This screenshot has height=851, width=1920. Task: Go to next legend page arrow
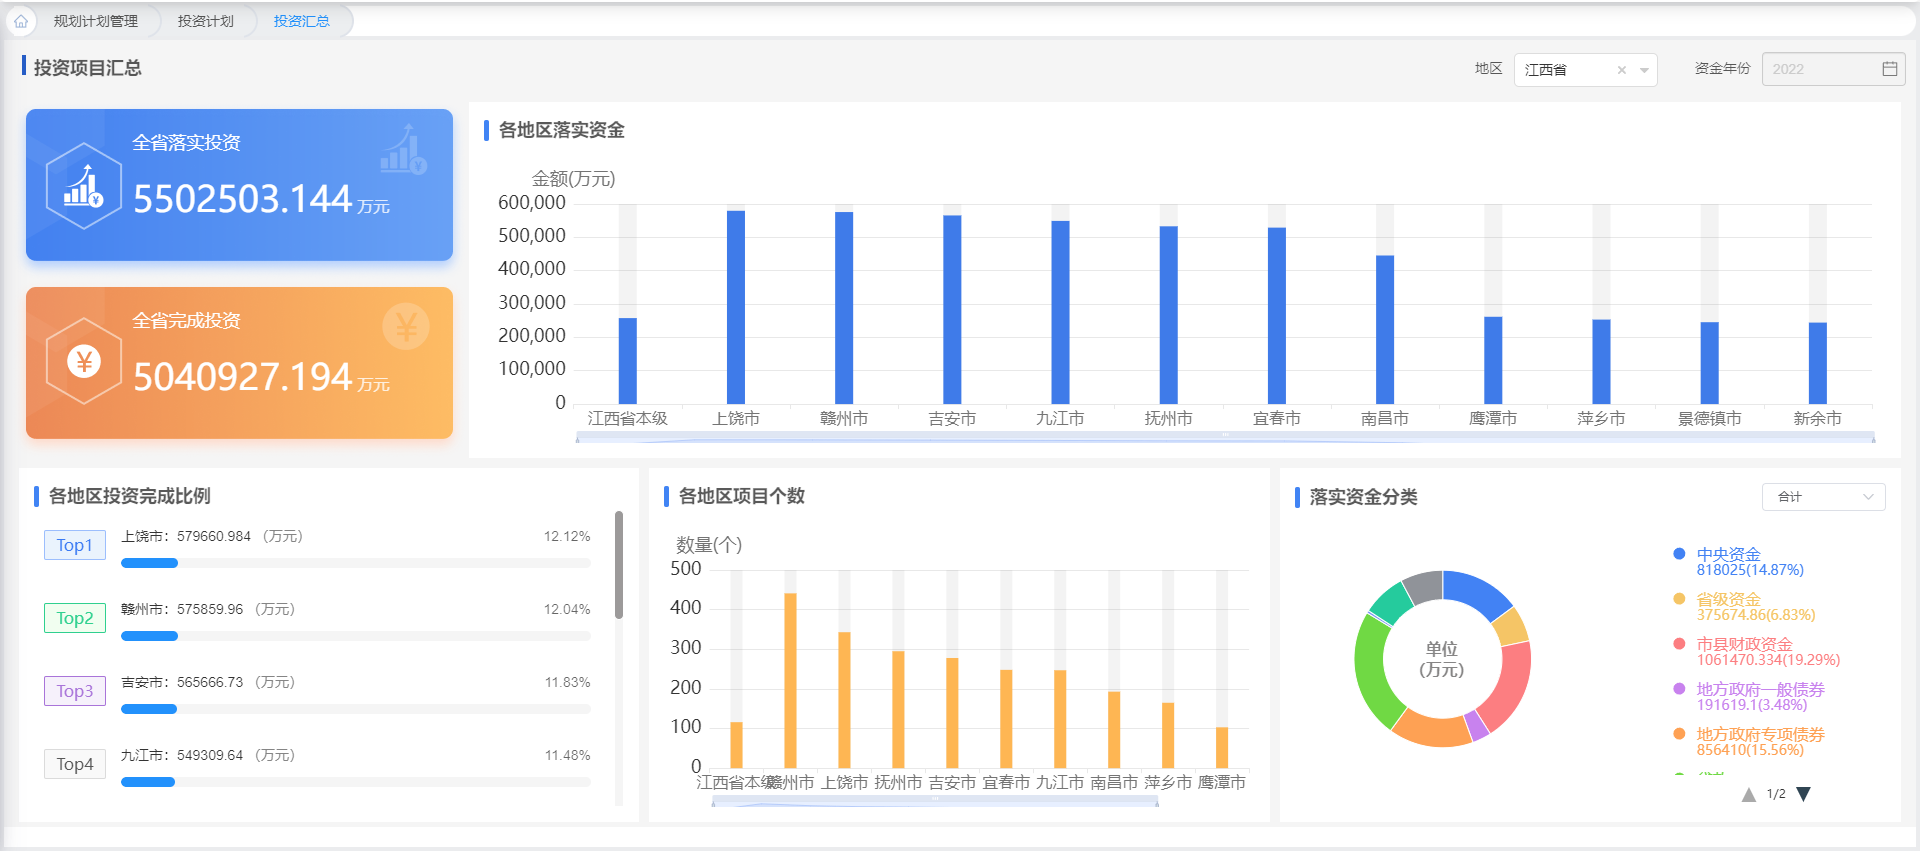pyautogui.click(x=1803, y=794)
